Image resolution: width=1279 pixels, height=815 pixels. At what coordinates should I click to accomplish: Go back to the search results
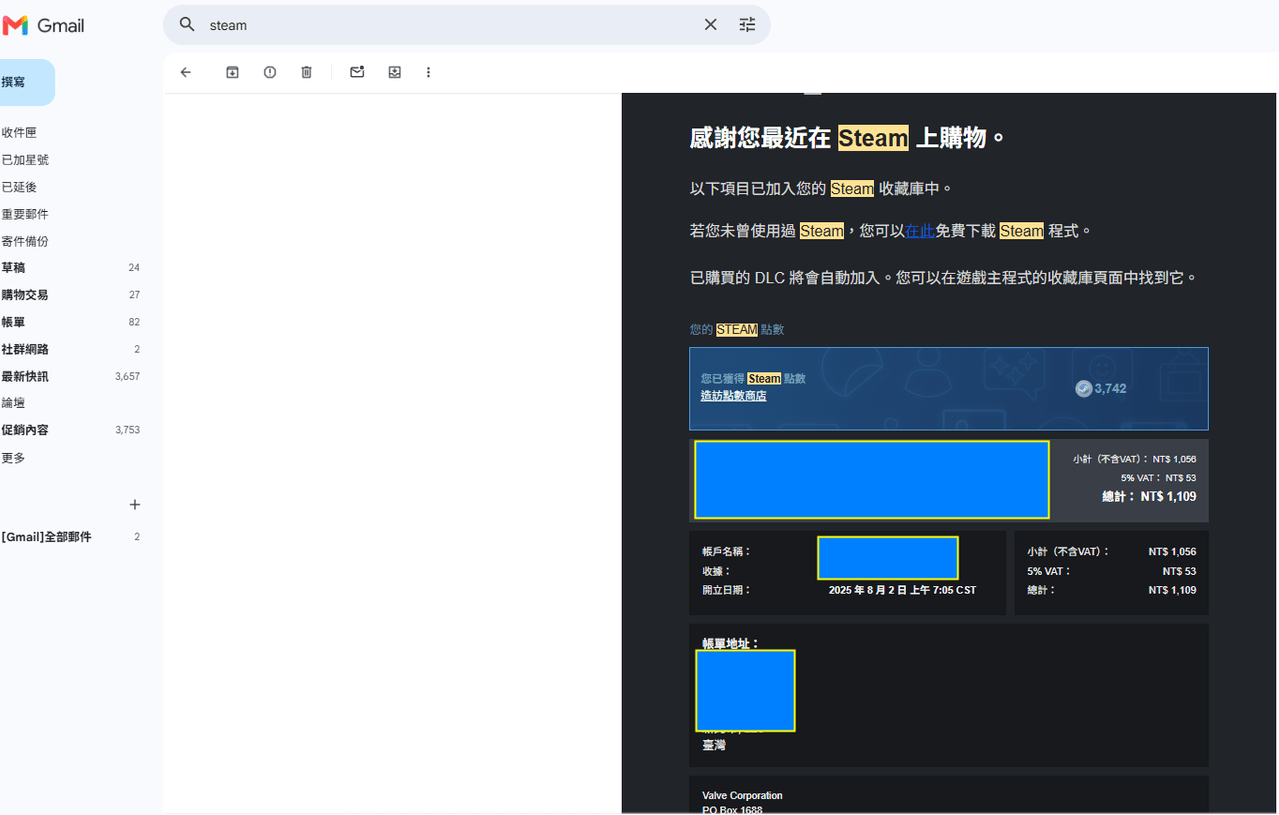click(x=186, y=72)
